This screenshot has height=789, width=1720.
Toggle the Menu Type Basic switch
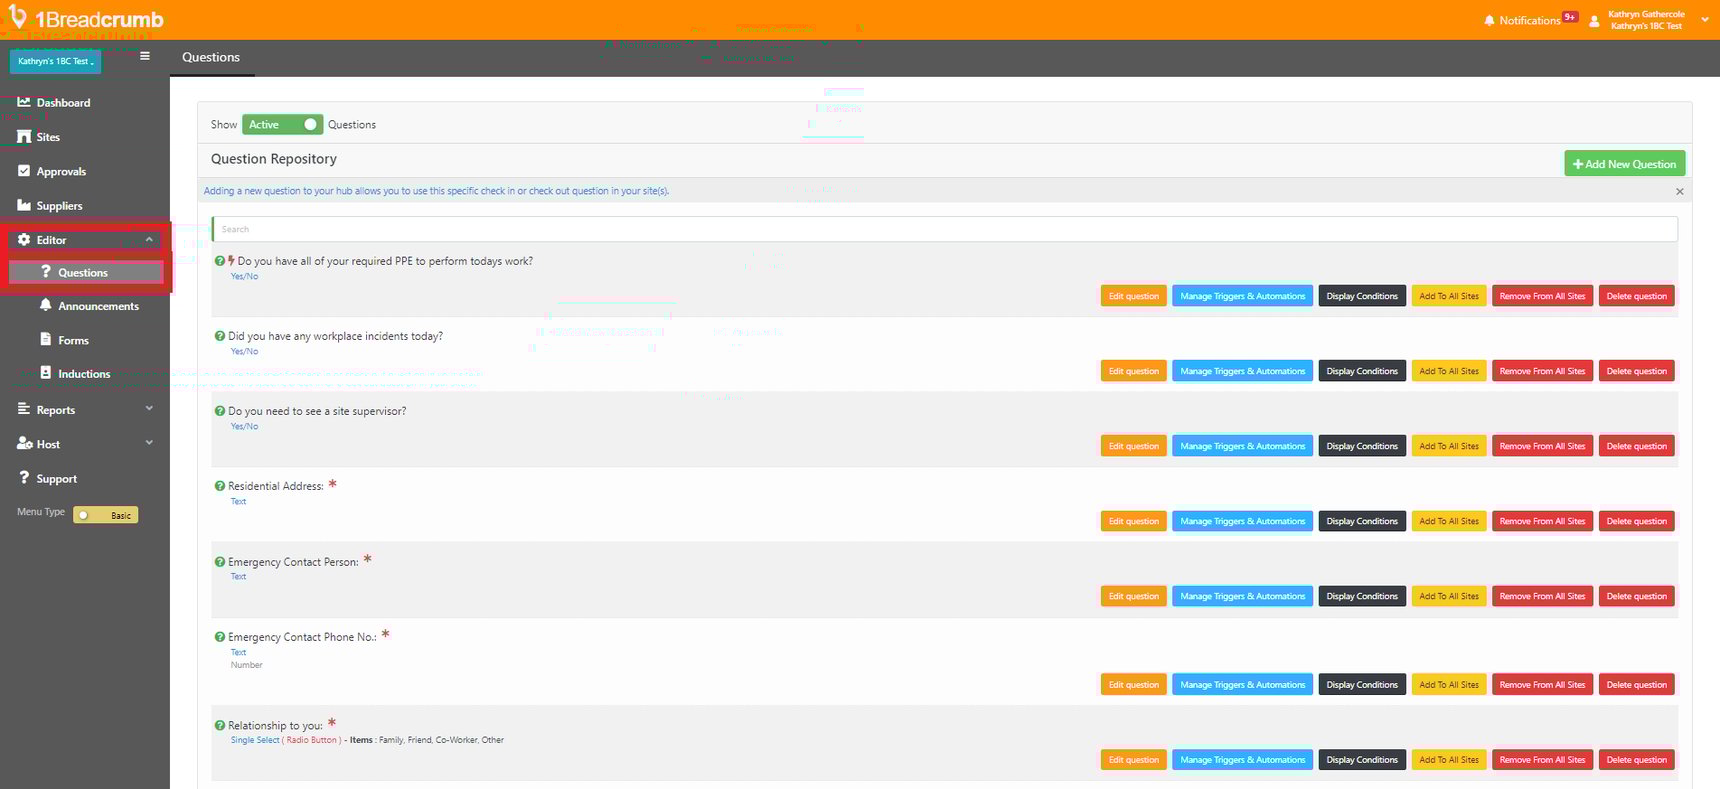pos(105,515)
